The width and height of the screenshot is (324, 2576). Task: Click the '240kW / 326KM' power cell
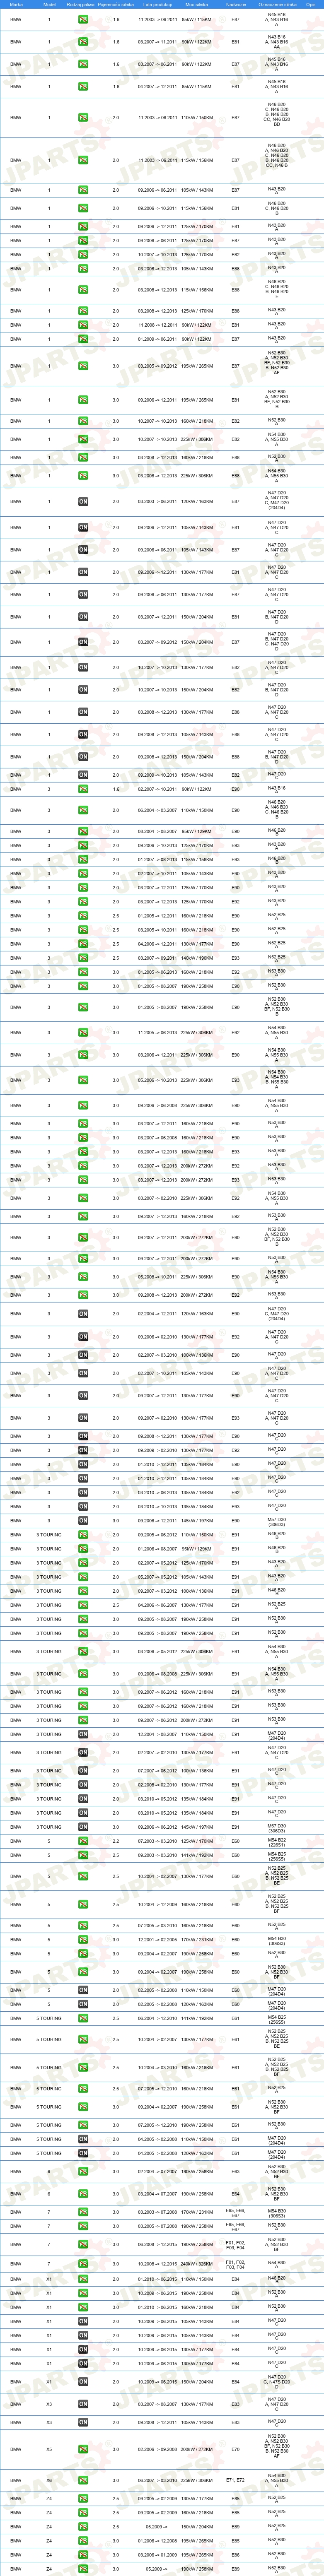point(197,2263)
